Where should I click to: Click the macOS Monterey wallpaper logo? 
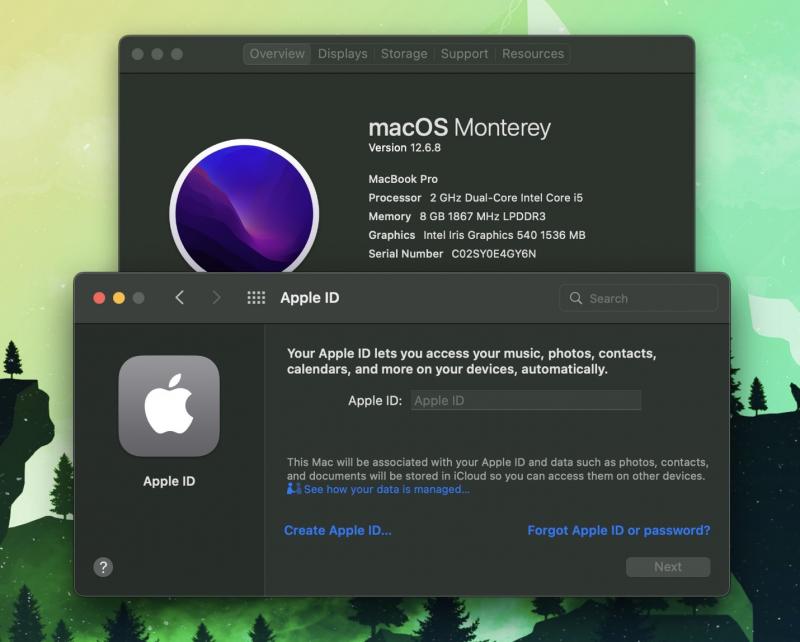coord(244,207)
